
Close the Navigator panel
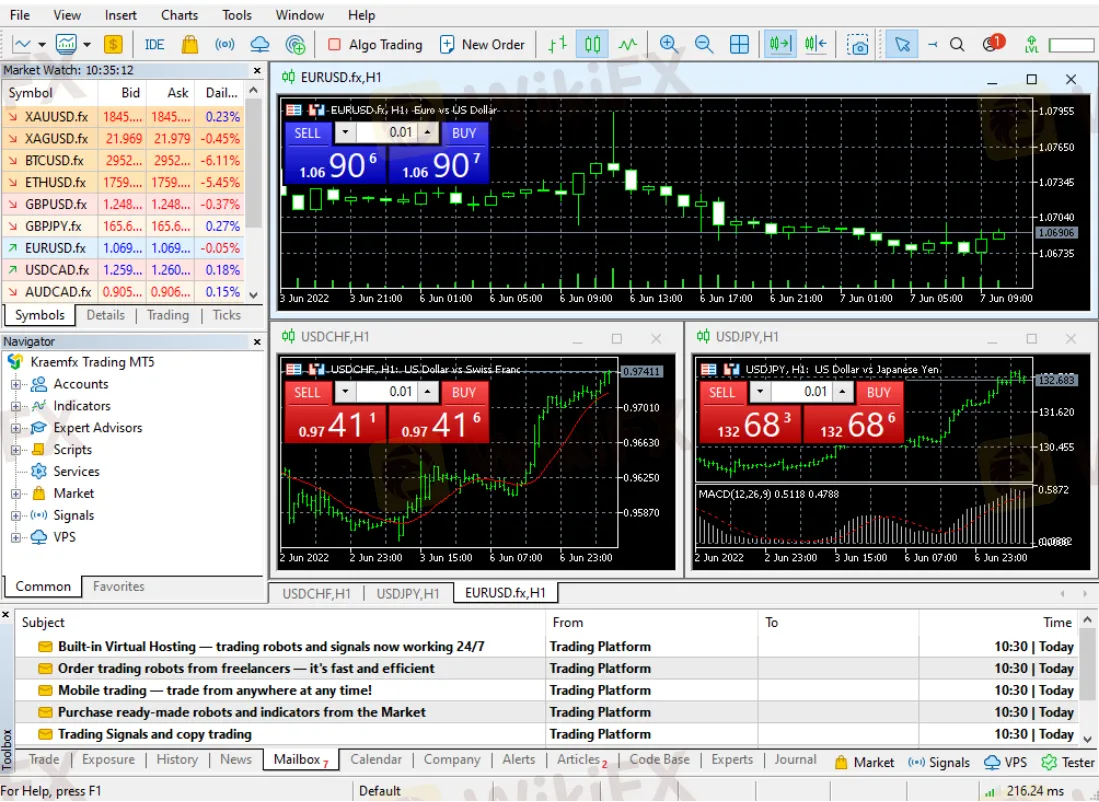click(x=257, y=341)
